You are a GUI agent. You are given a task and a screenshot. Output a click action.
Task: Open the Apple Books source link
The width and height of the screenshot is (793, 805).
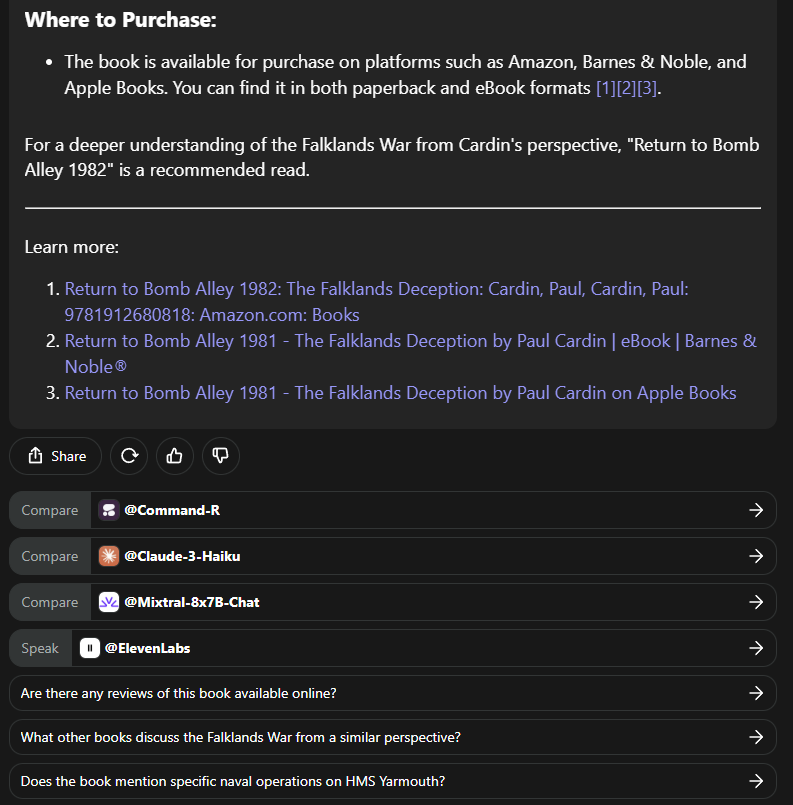[400, 393]
